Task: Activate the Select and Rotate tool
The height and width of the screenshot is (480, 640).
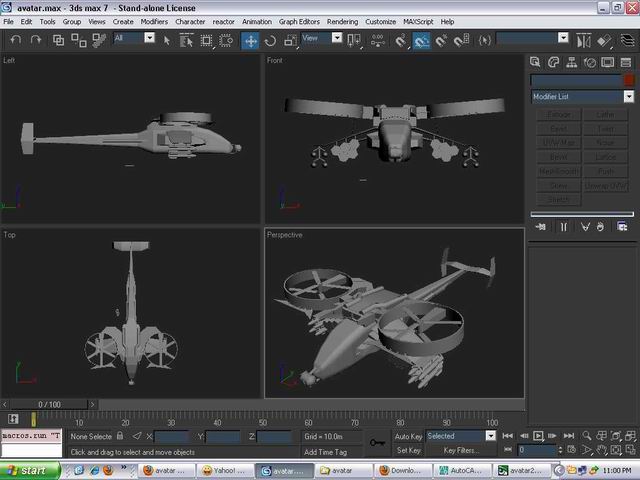Action: pyautogui.click(x=270, y=40)
